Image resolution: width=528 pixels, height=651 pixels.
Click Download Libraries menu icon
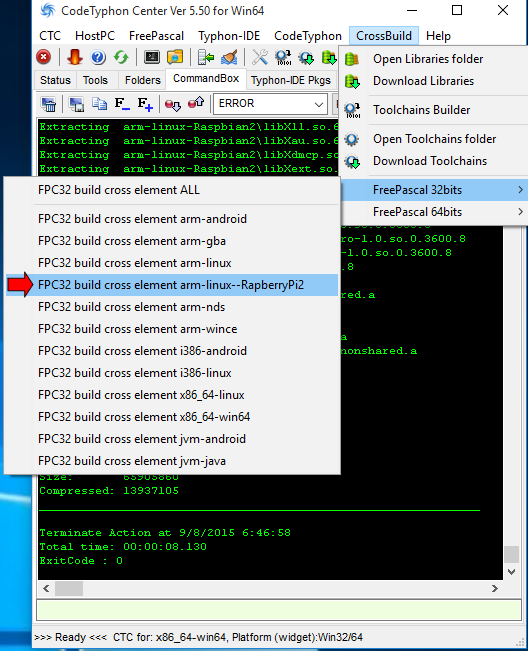(x=352, y=81)
